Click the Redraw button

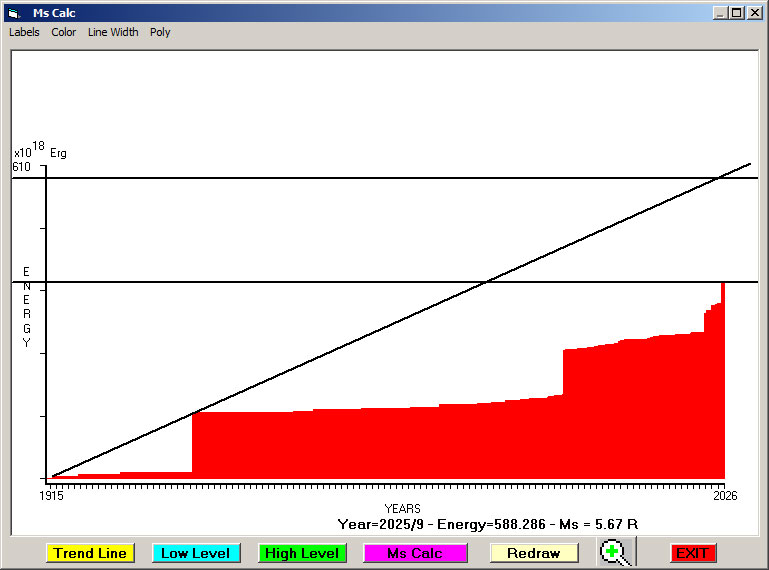coord(534,553)
